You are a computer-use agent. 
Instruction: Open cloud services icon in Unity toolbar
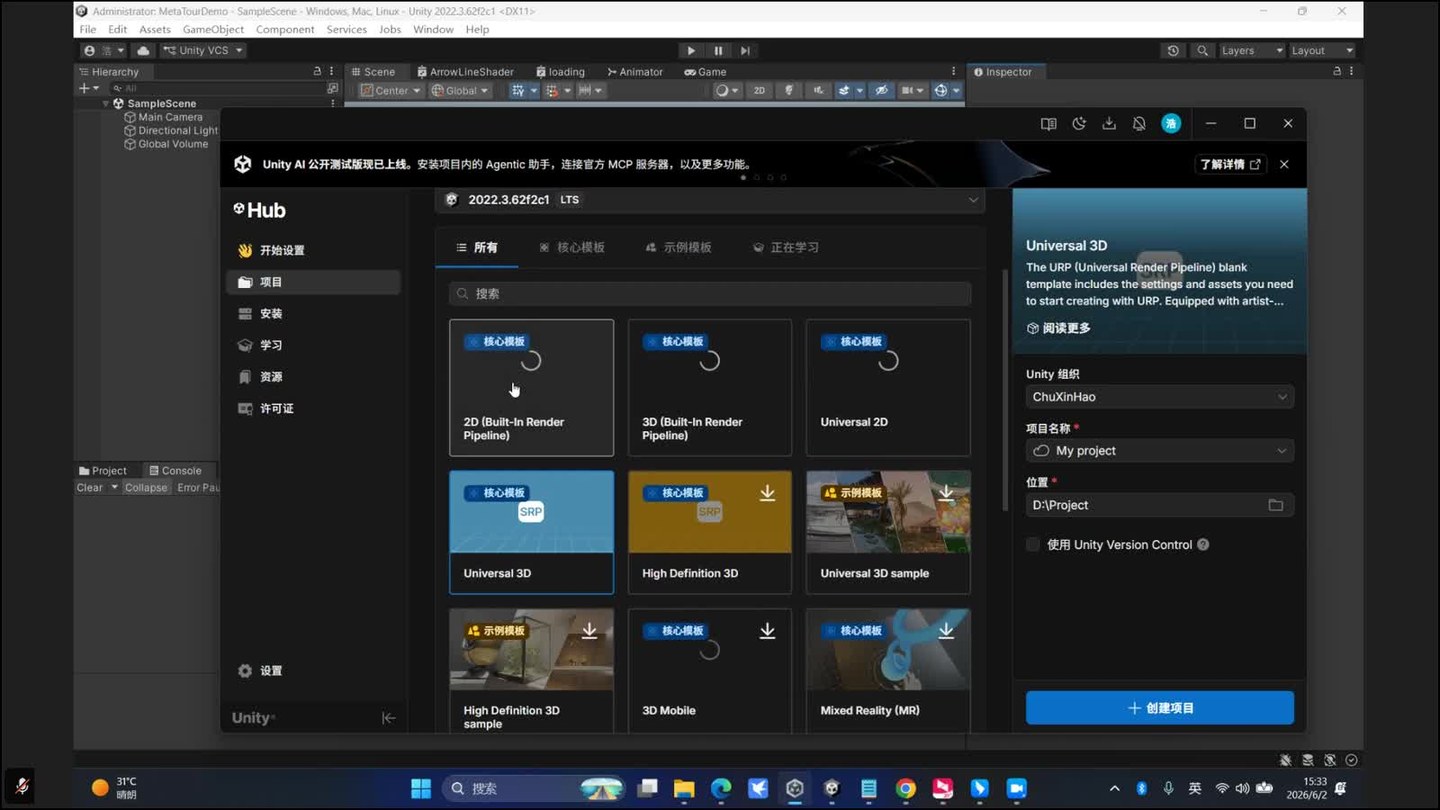[x=143, y=51]
